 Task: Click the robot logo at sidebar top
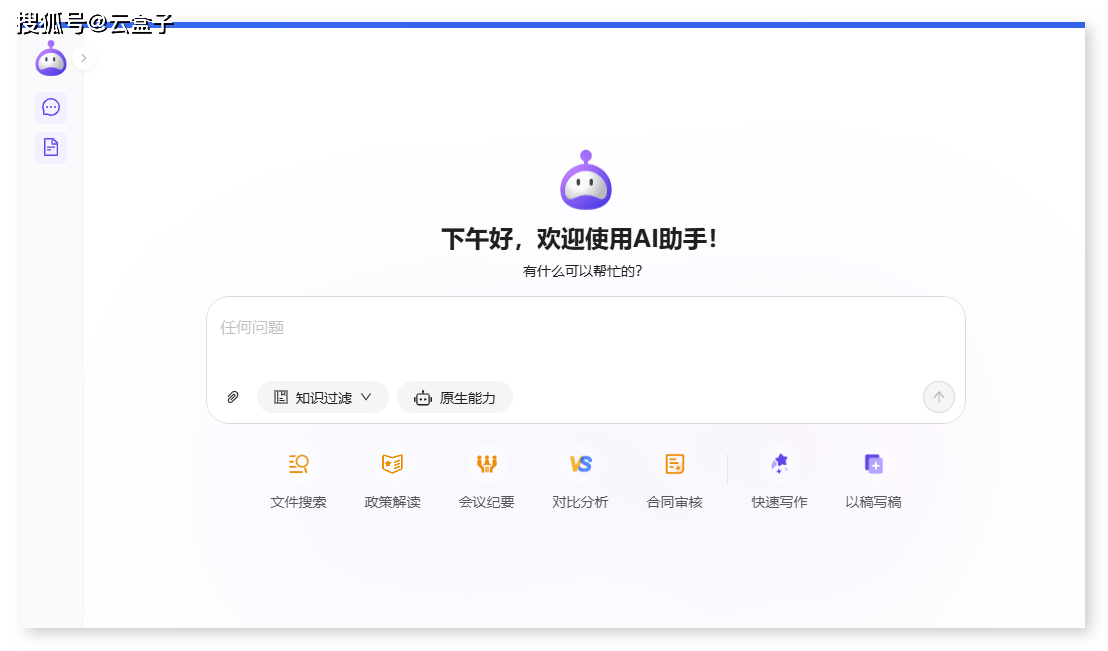coord(51,59)
